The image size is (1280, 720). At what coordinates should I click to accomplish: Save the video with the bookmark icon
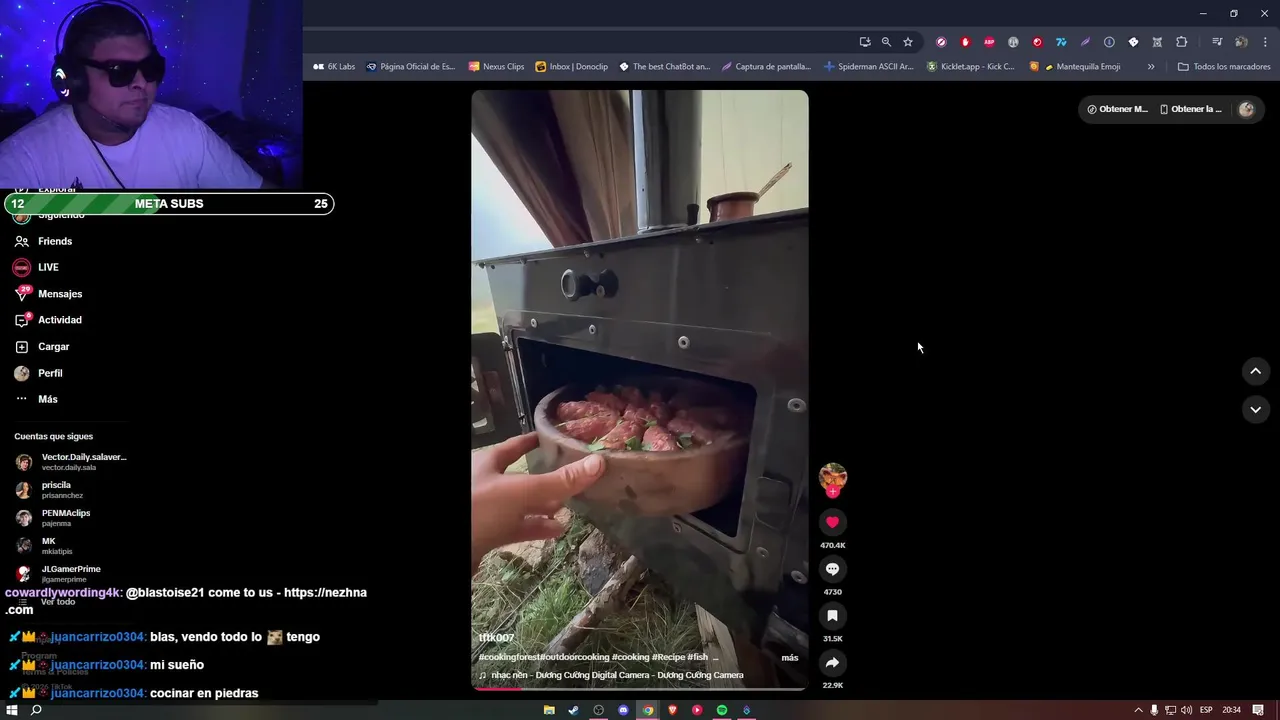tap(832, 616)
